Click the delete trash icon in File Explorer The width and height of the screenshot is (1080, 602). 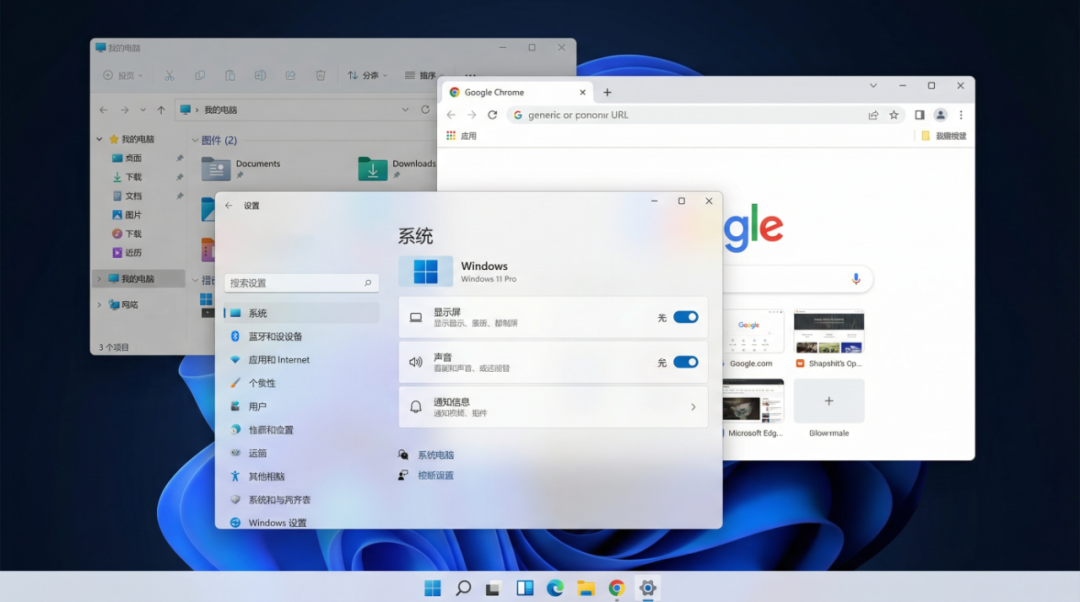pos(320,75)
